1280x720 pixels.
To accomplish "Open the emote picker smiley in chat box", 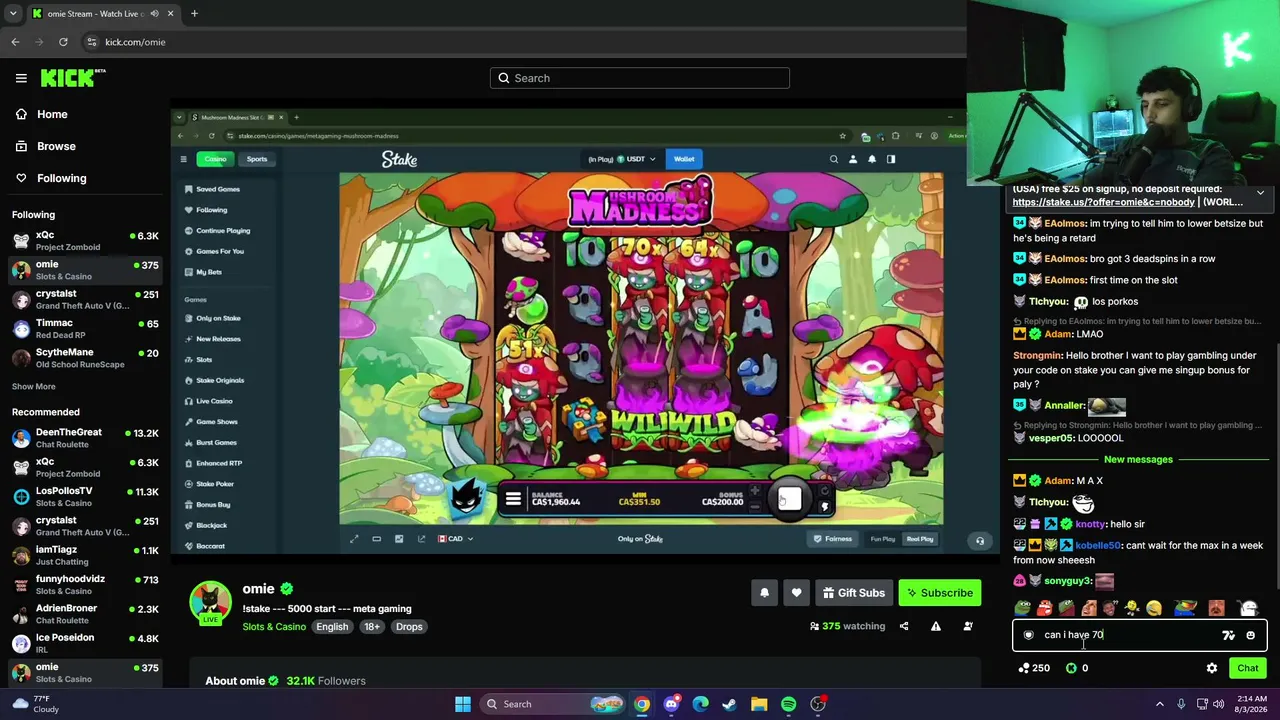I will [1250, 635].
